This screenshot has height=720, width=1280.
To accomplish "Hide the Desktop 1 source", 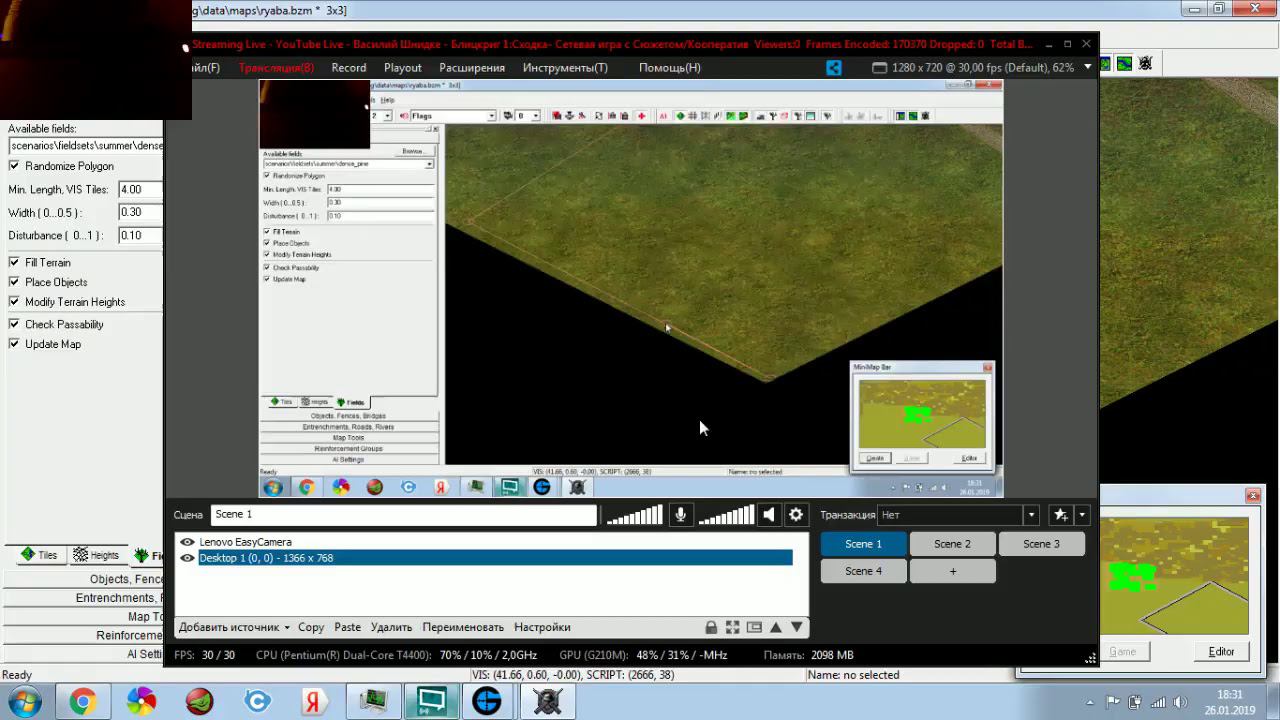I will click(x=187, y=558).
